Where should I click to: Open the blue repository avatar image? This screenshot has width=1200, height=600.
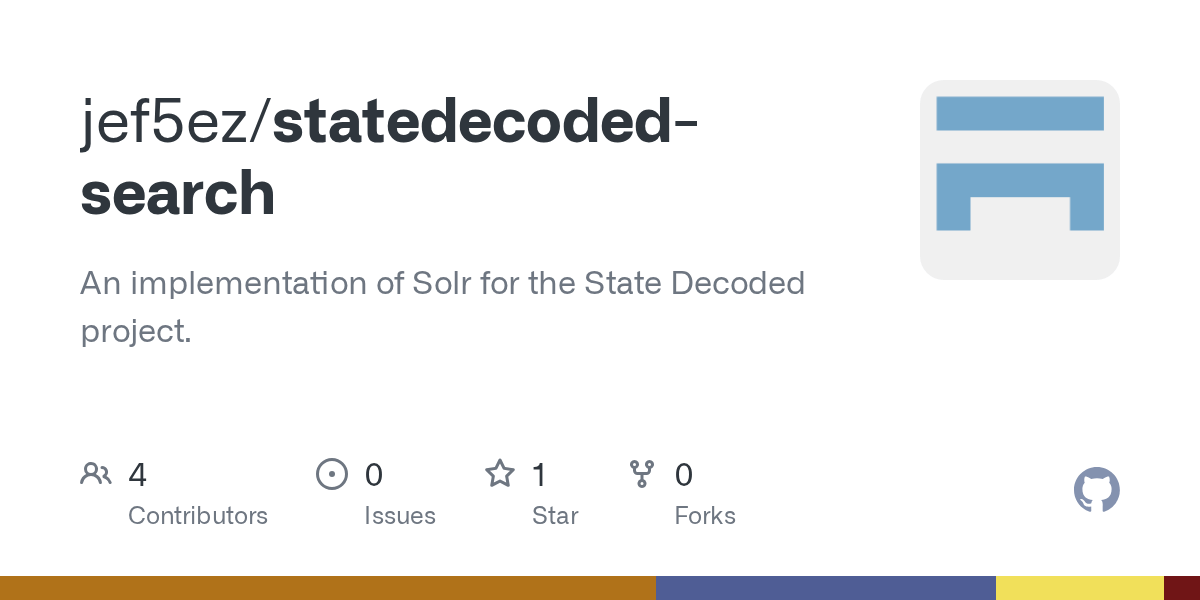1020,180
